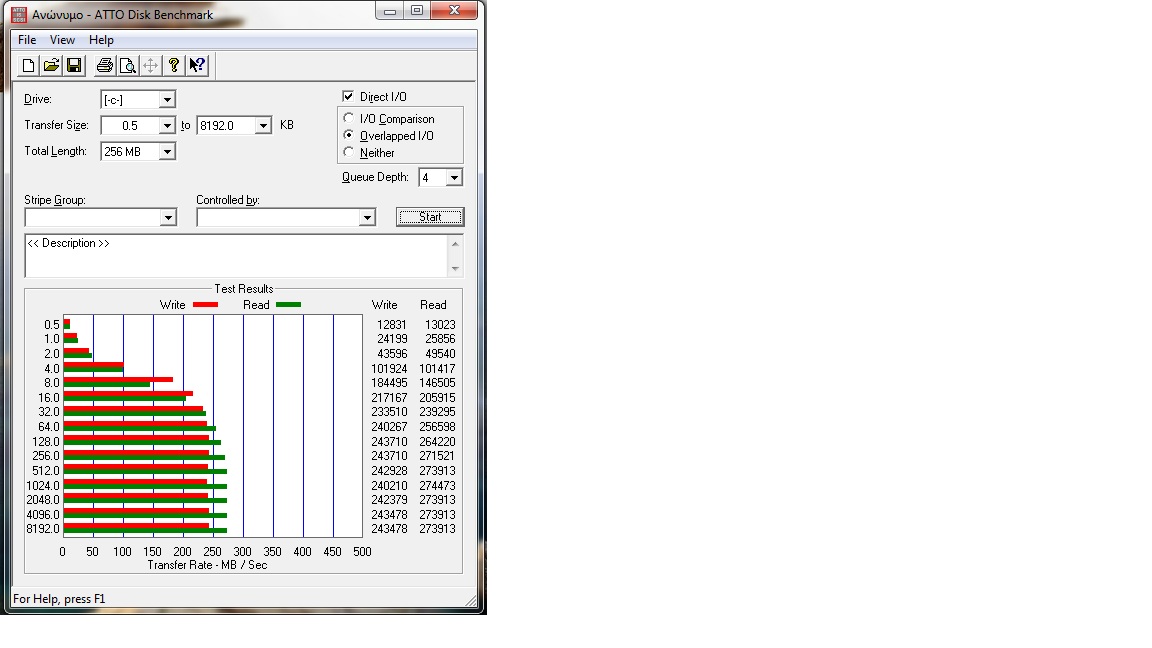This screenshot has height=648, width=1152.
Task: Click the read value 256598
Action: point(437,427)
